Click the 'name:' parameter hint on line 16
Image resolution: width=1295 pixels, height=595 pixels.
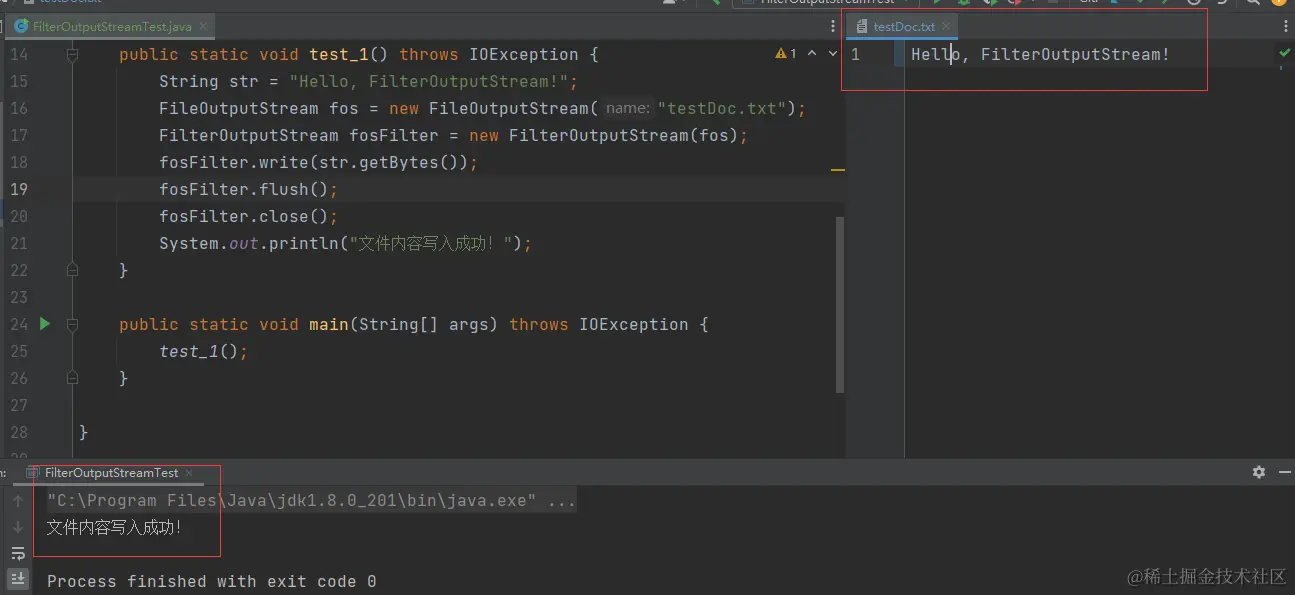628,108
